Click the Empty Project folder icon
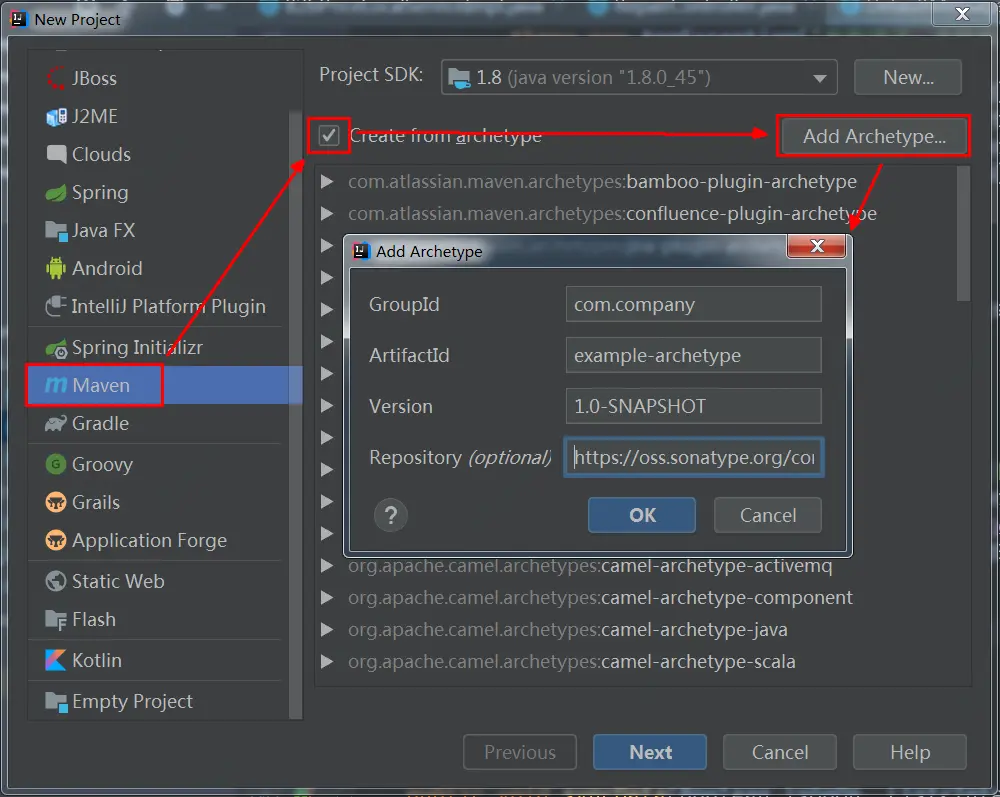 [56, 702]
